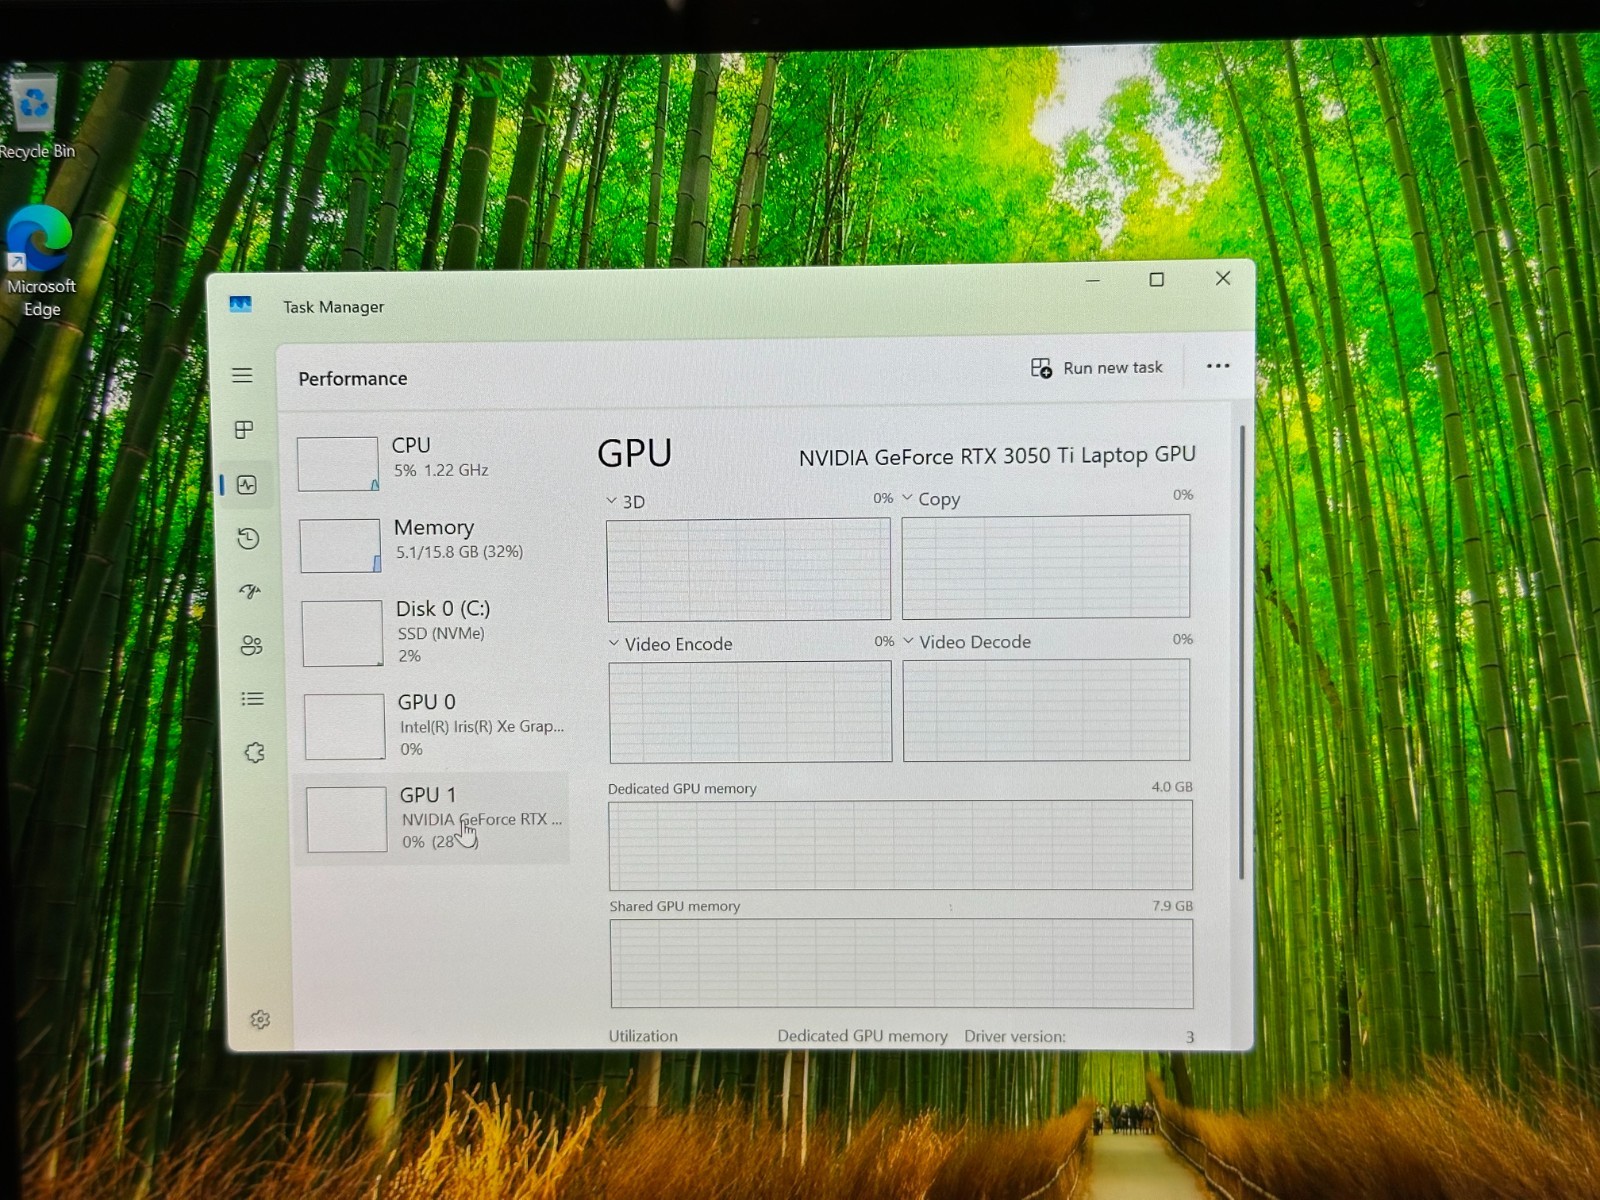Click the 4.0 GB dedicated memory value
The image size is (1600, 1200).
coord(1172,787)
